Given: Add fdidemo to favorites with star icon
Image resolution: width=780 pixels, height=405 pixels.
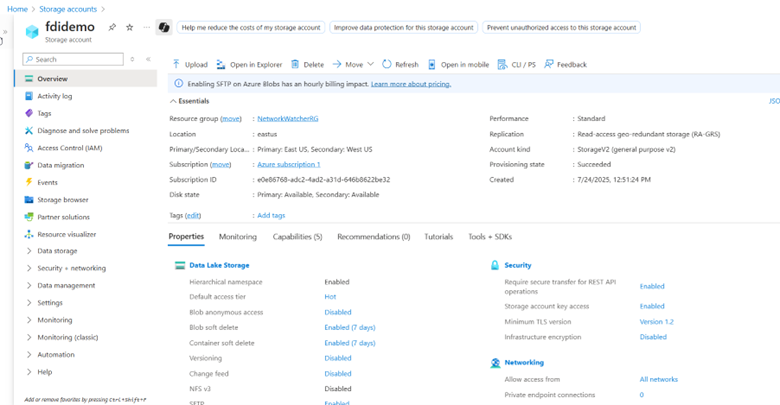Looking at the screenshot, I should tap(130, 27).
